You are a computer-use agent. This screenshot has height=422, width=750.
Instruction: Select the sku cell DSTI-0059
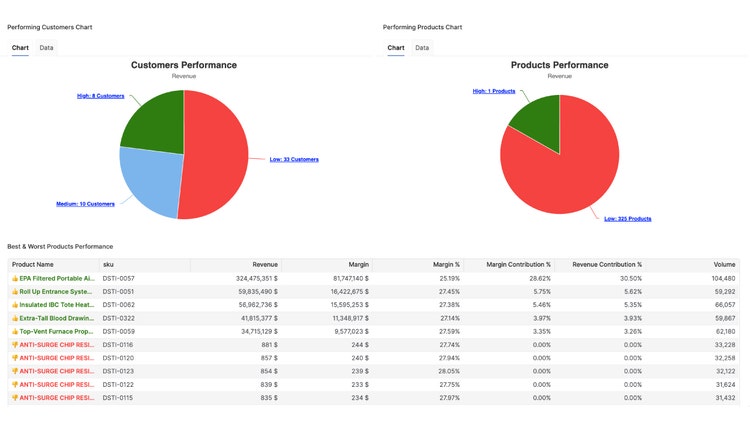tap(119, 332)
